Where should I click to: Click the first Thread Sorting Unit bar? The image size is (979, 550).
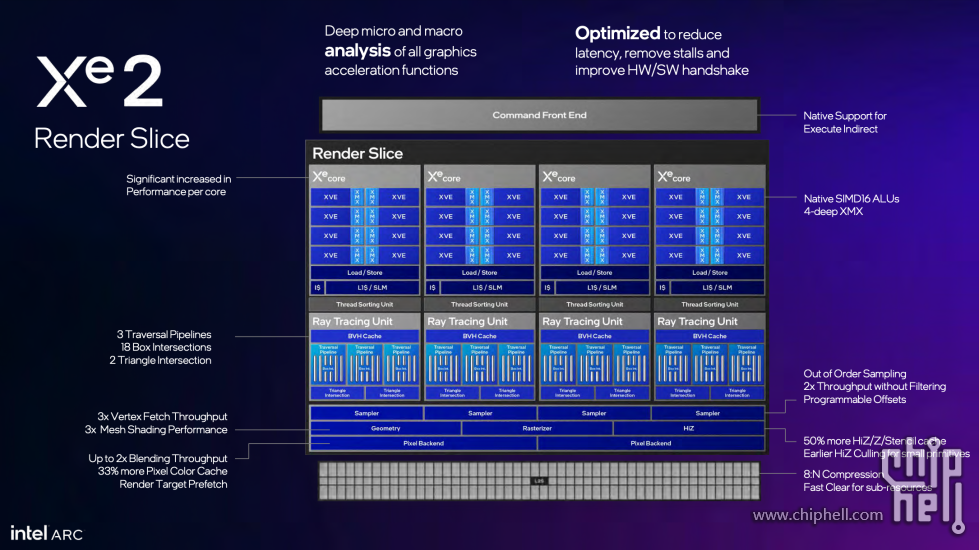[x=365, y=305]
